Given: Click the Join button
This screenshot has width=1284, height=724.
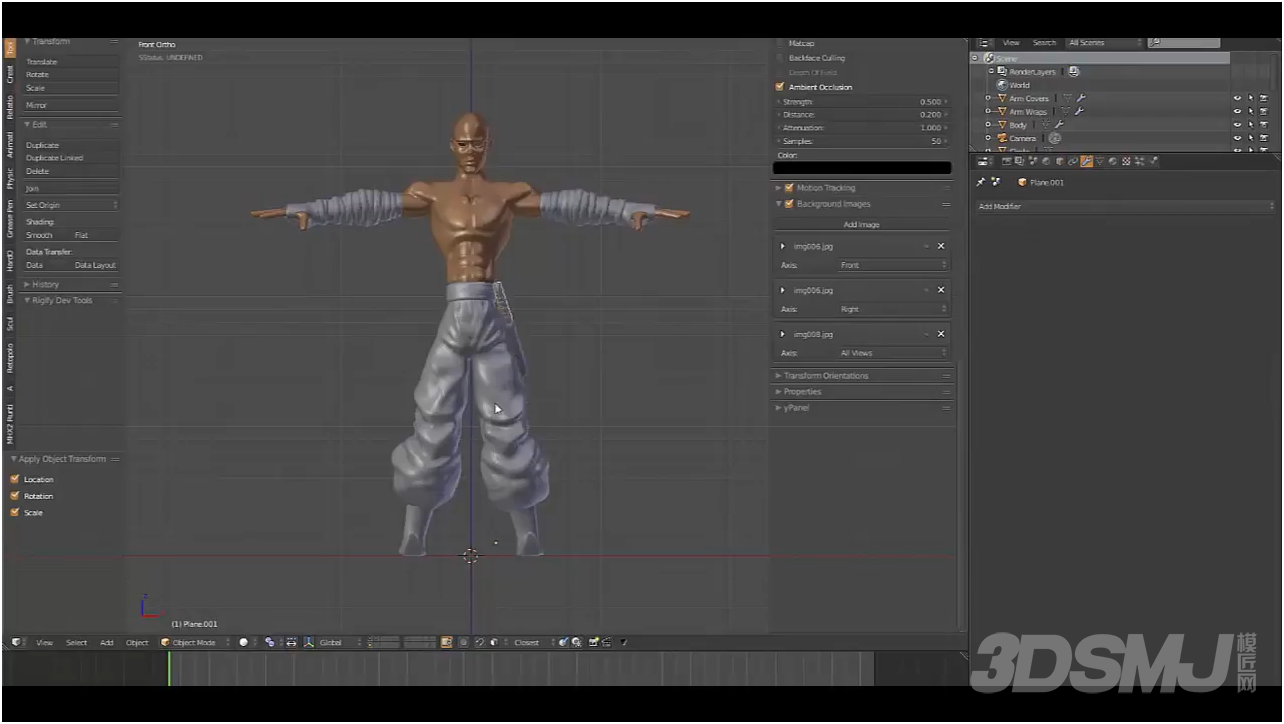Looking at the screenshot, I should pyautogui.click(x=71, y=188).
